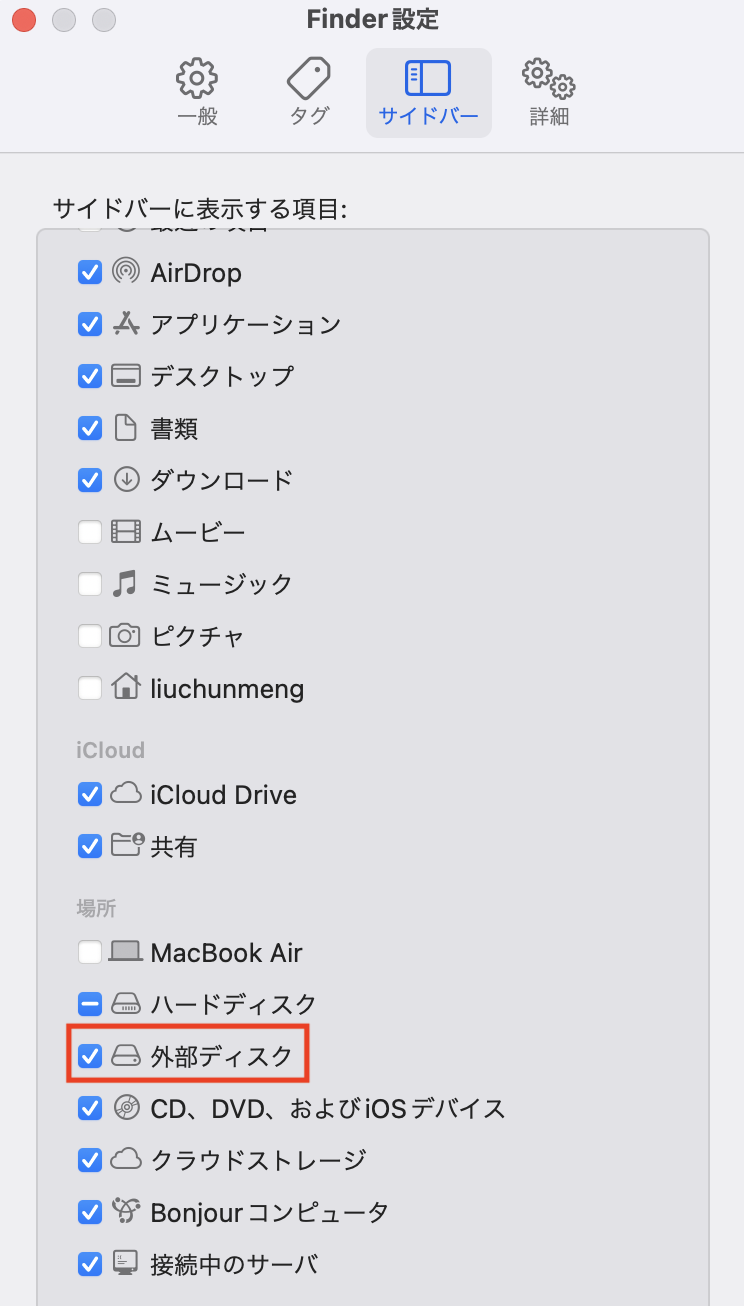The height and width of the screenshot is (1306, 744).
Task: Disable the CD、DVD、および iOS デバイス checkbox
Action: point(89,1108)
